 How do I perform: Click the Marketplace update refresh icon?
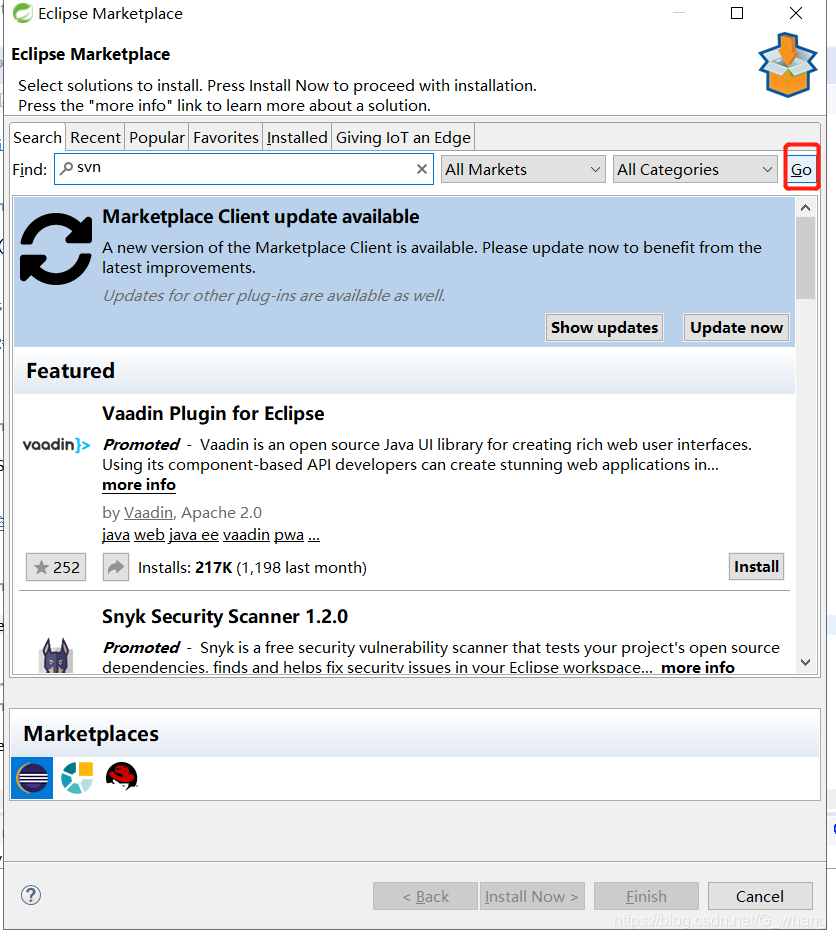(x=56, y=249)
